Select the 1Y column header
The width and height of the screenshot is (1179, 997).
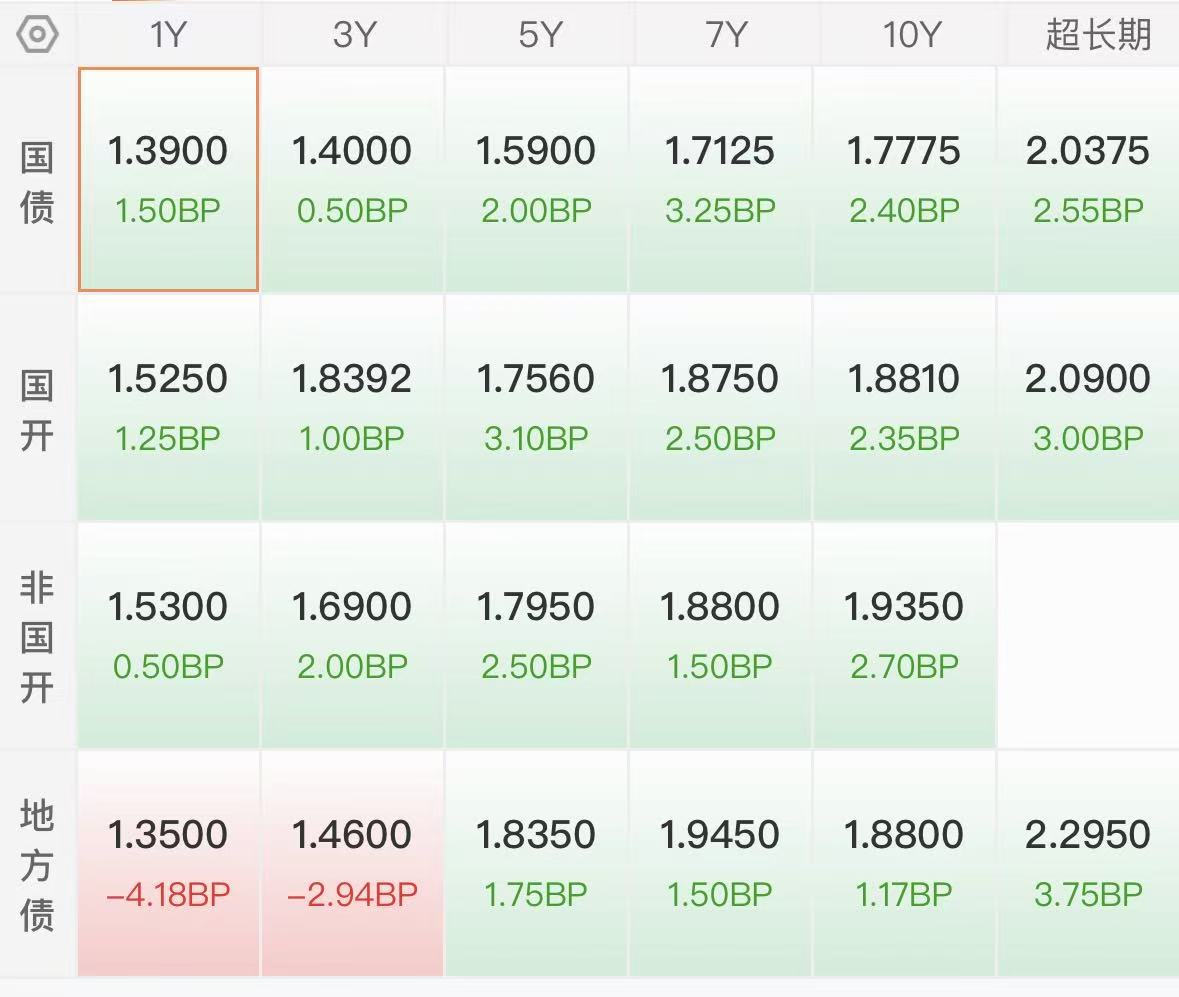(x=168, y=35)
